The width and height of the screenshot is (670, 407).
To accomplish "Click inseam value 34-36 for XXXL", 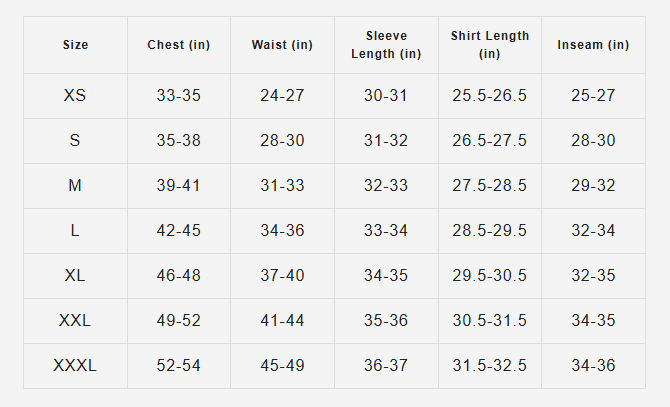I will pyautogui.click(x=593, y=366).
